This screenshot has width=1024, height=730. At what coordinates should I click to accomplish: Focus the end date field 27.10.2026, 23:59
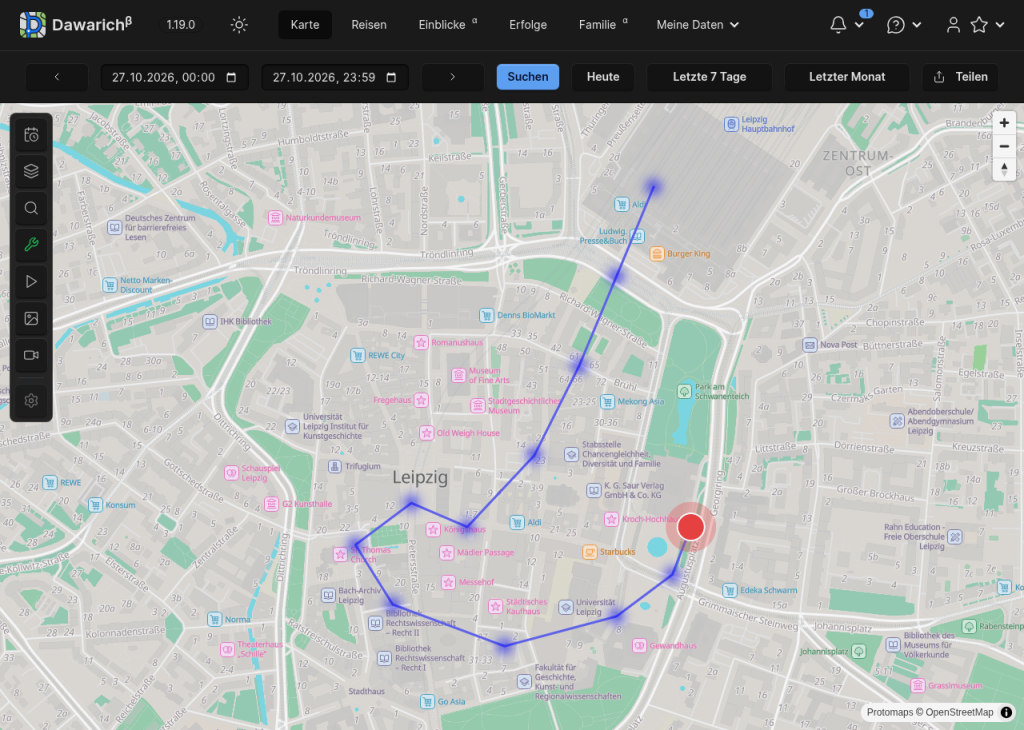coord(335,77)
